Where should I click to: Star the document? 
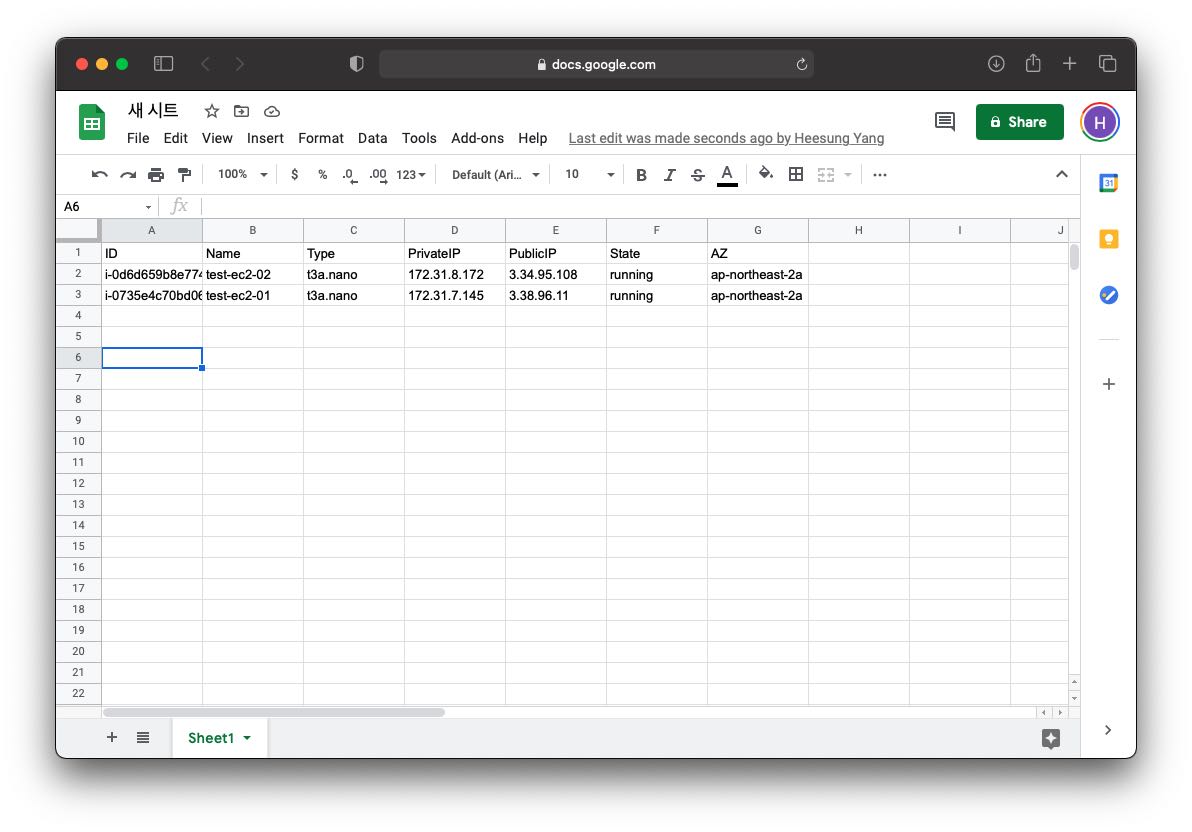pyautogui.click(x=211, y=112)
